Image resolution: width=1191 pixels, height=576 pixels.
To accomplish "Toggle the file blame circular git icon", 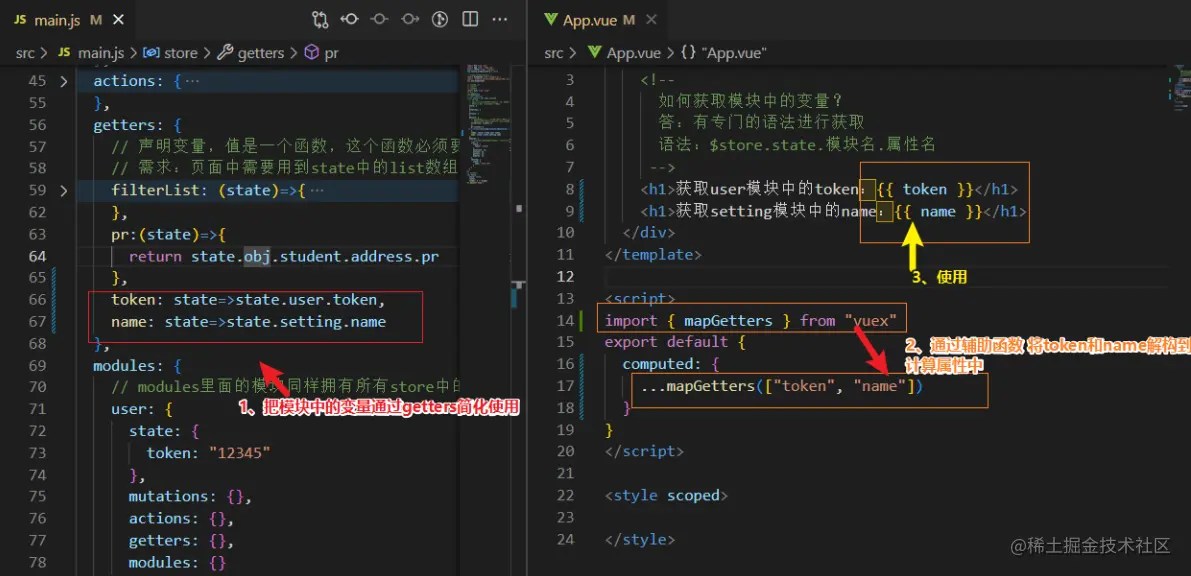I will [440, 20].
